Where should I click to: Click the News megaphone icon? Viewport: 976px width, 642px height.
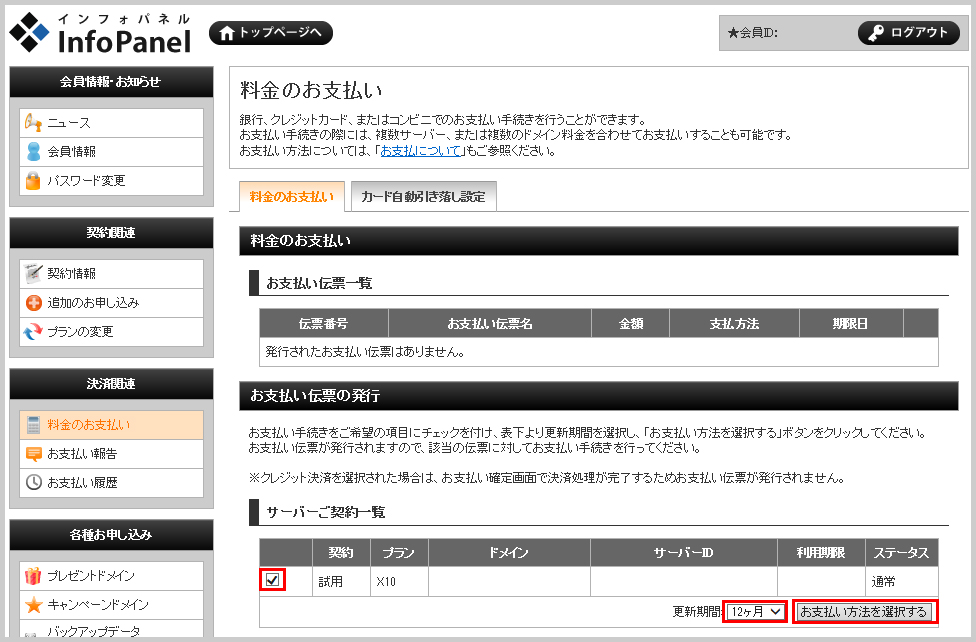[33, 123]
